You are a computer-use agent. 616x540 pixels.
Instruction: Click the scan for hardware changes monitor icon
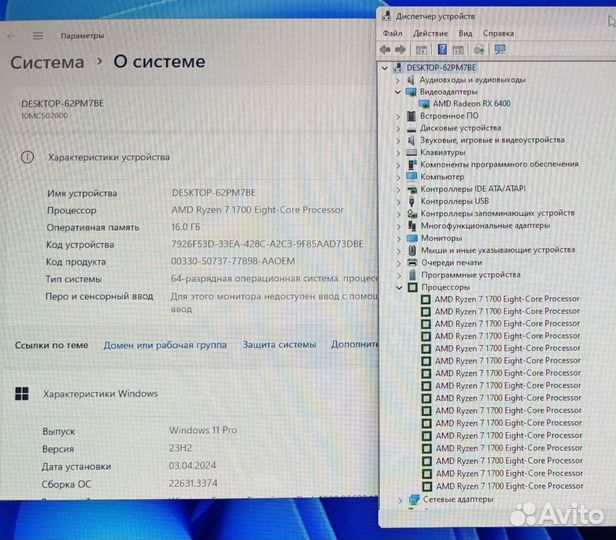[x=500, y=49]
